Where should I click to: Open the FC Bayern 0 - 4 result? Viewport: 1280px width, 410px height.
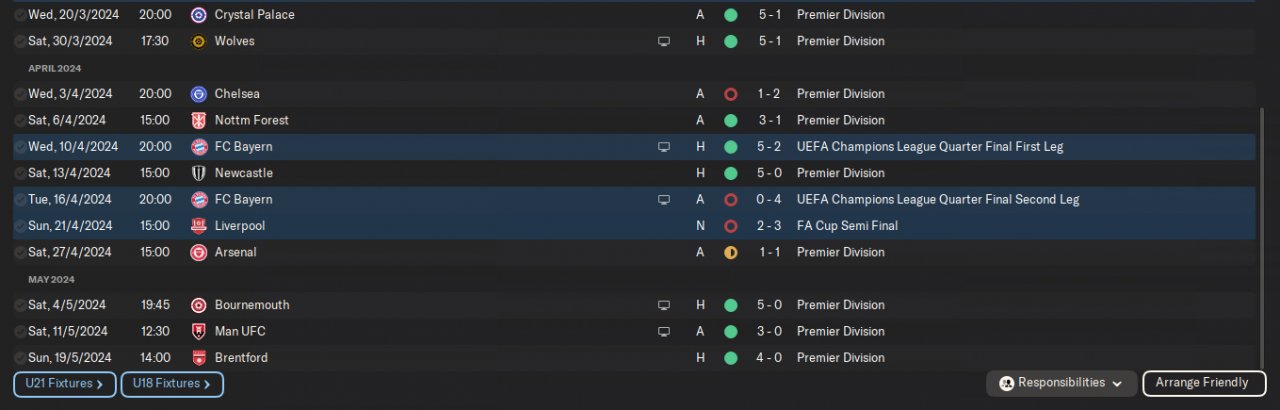[x=768, y=199]
